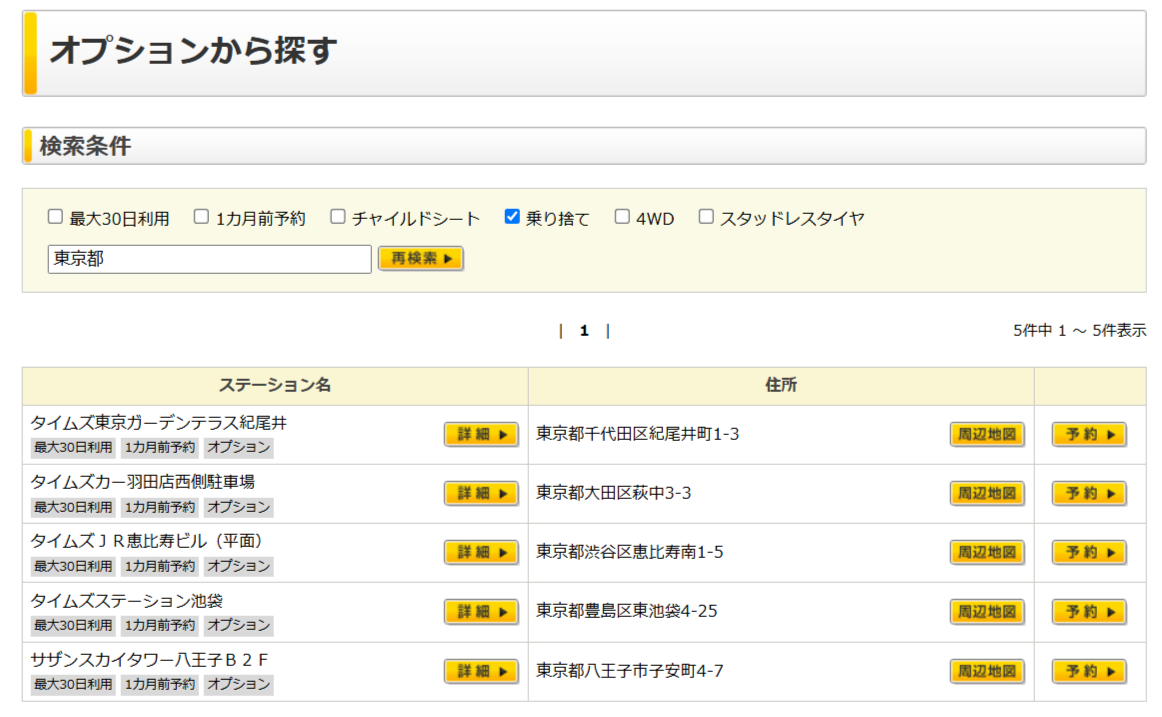Check the 最大30日利用 checkbox
Screen dimensions: 1162x717
click(56, 217)
